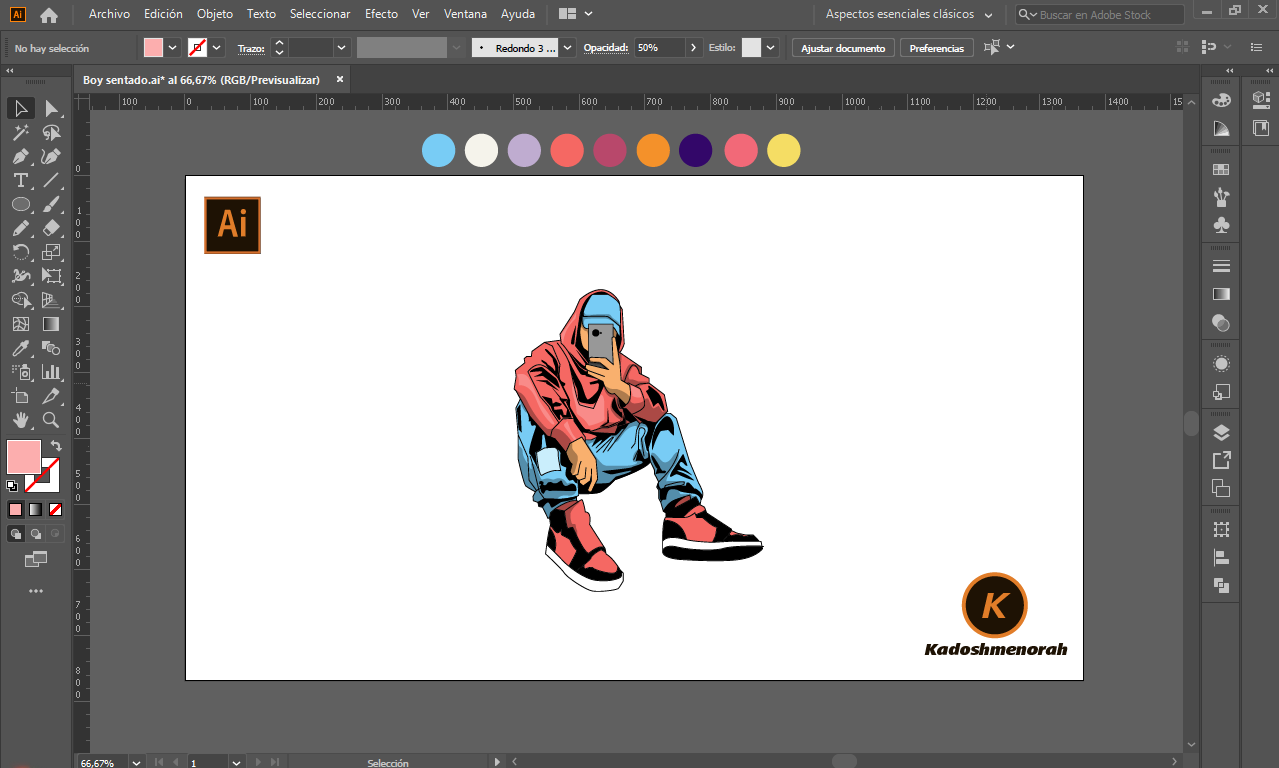Open the Estilo graphic style dropdown
Image resolution: width=1279 pixels, height=768 pixels.
(770, 48)
